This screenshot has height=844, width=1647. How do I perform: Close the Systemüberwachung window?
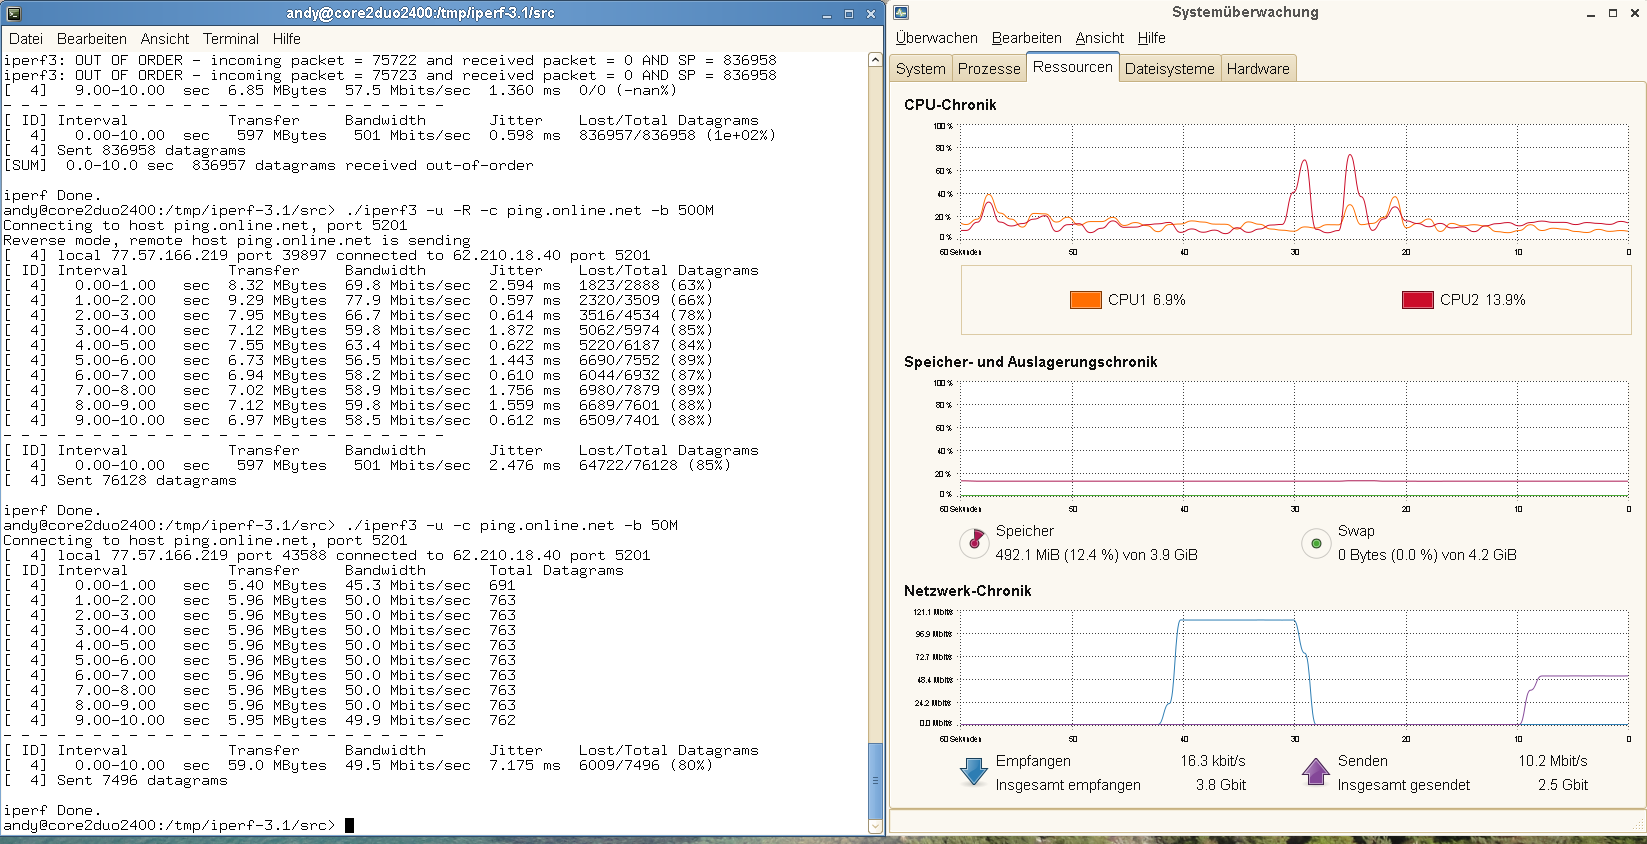point(1634,13)
